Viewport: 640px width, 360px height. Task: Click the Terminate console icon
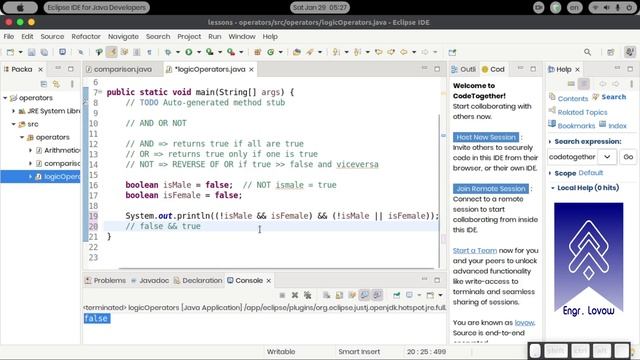click(x=282, y=295)
